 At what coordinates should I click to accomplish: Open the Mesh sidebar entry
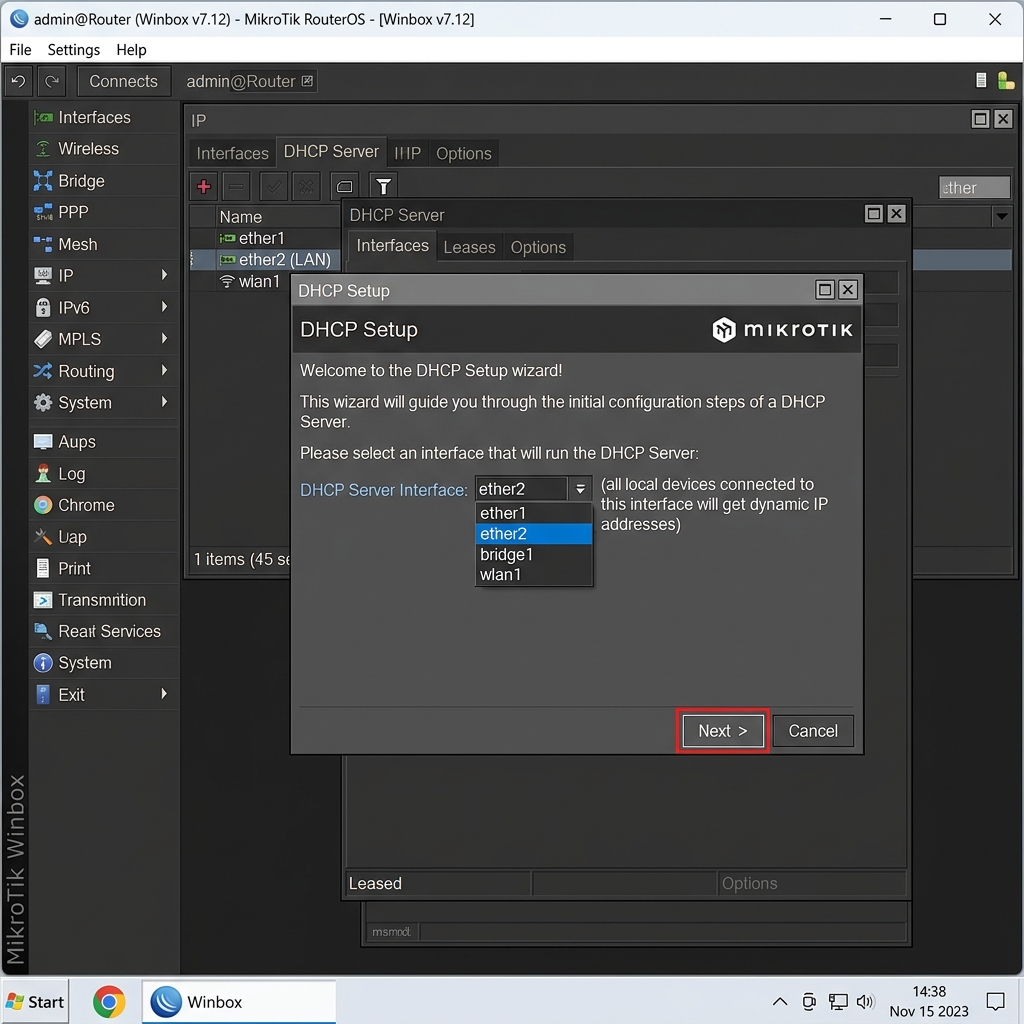(x=103, y=244)
